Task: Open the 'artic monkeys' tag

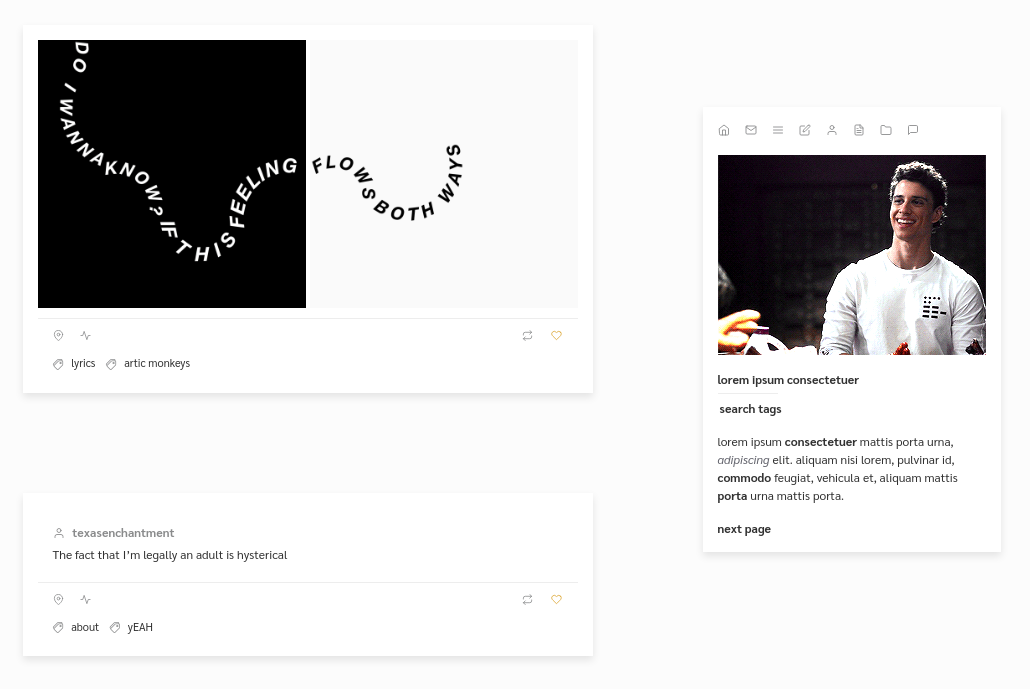Action: tap(157, 363)
